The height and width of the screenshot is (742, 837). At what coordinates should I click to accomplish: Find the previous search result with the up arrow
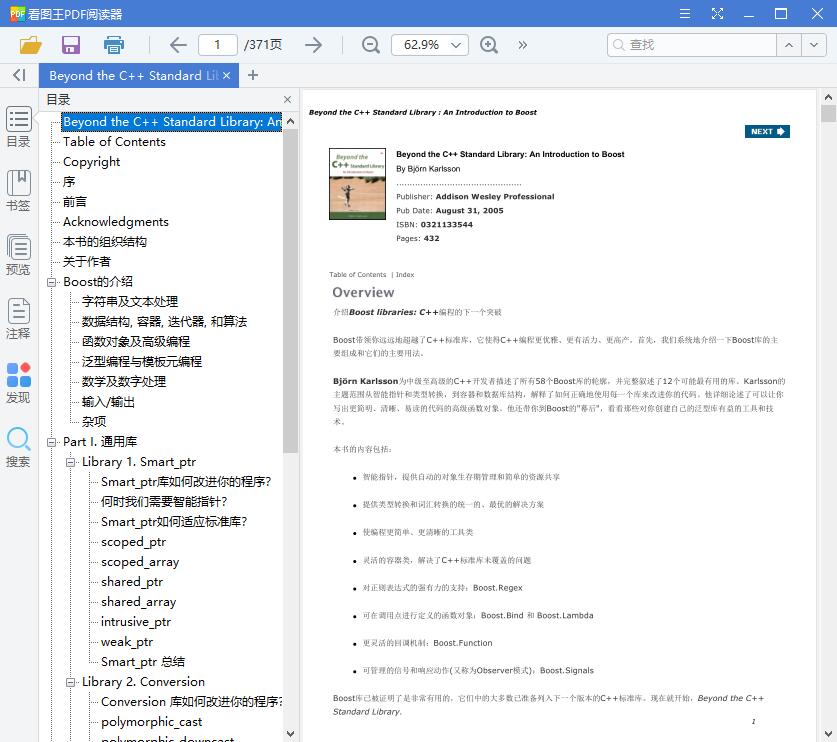(x=789, y=45)
